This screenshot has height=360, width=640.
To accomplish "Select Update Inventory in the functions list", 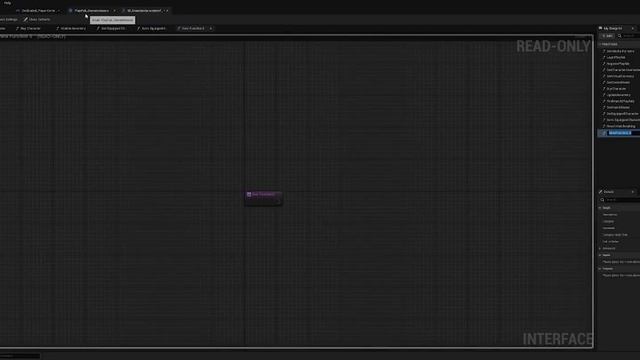I will pos(618,95).
